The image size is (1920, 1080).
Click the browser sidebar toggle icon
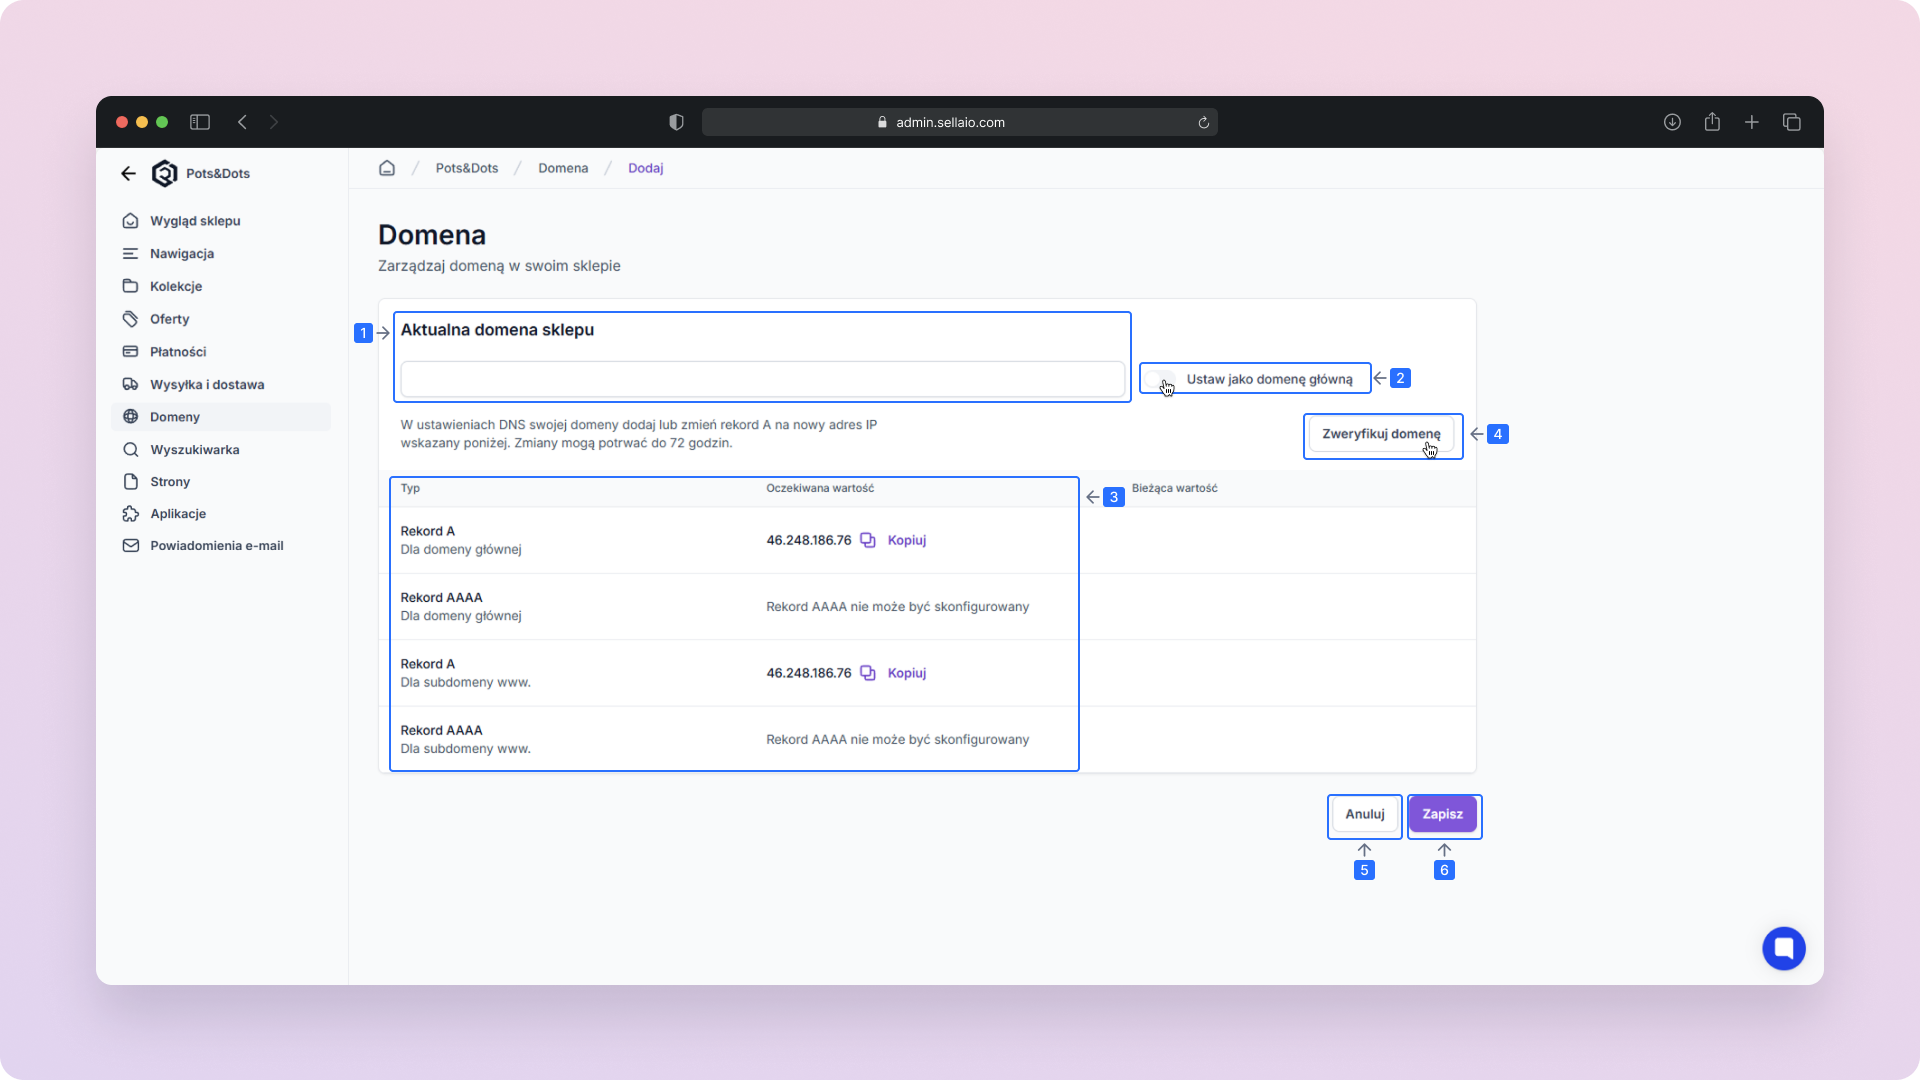200,122
